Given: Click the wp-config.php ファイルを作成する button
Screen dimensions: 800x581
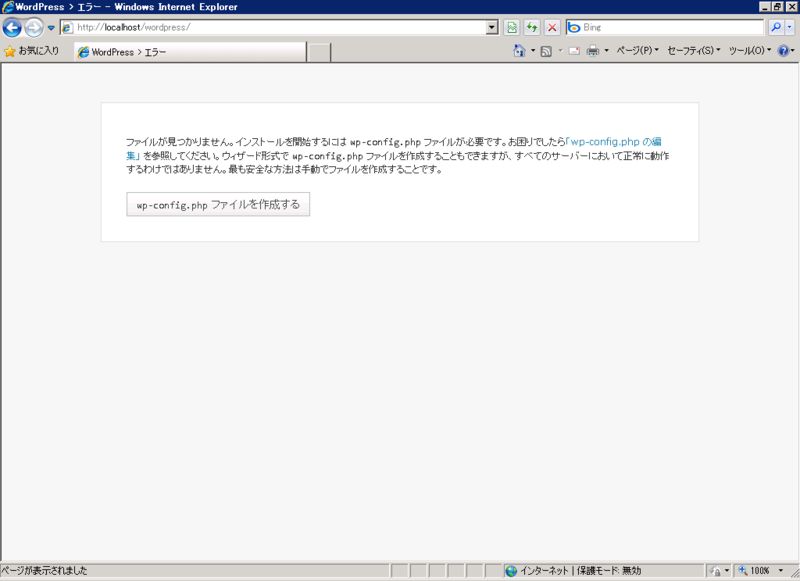Looking at the screenshot, I should (218, 204).
